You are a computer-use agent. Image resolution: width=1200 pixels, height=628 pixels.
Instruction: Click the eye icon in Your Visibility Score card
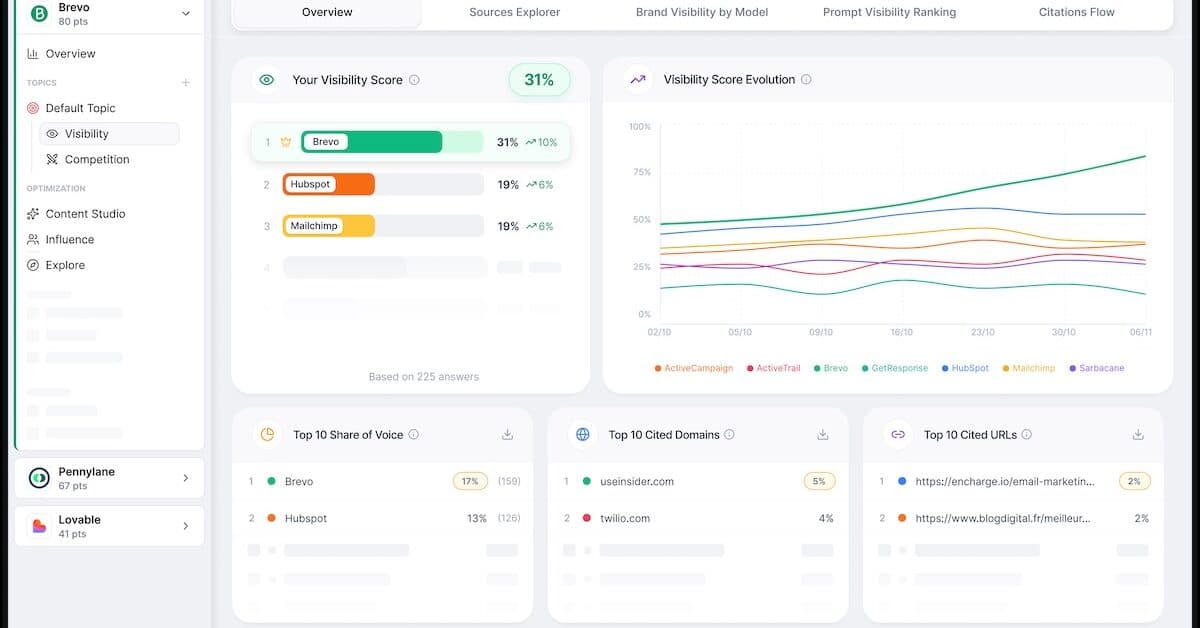pyautogui.click(x=266, y=80)
